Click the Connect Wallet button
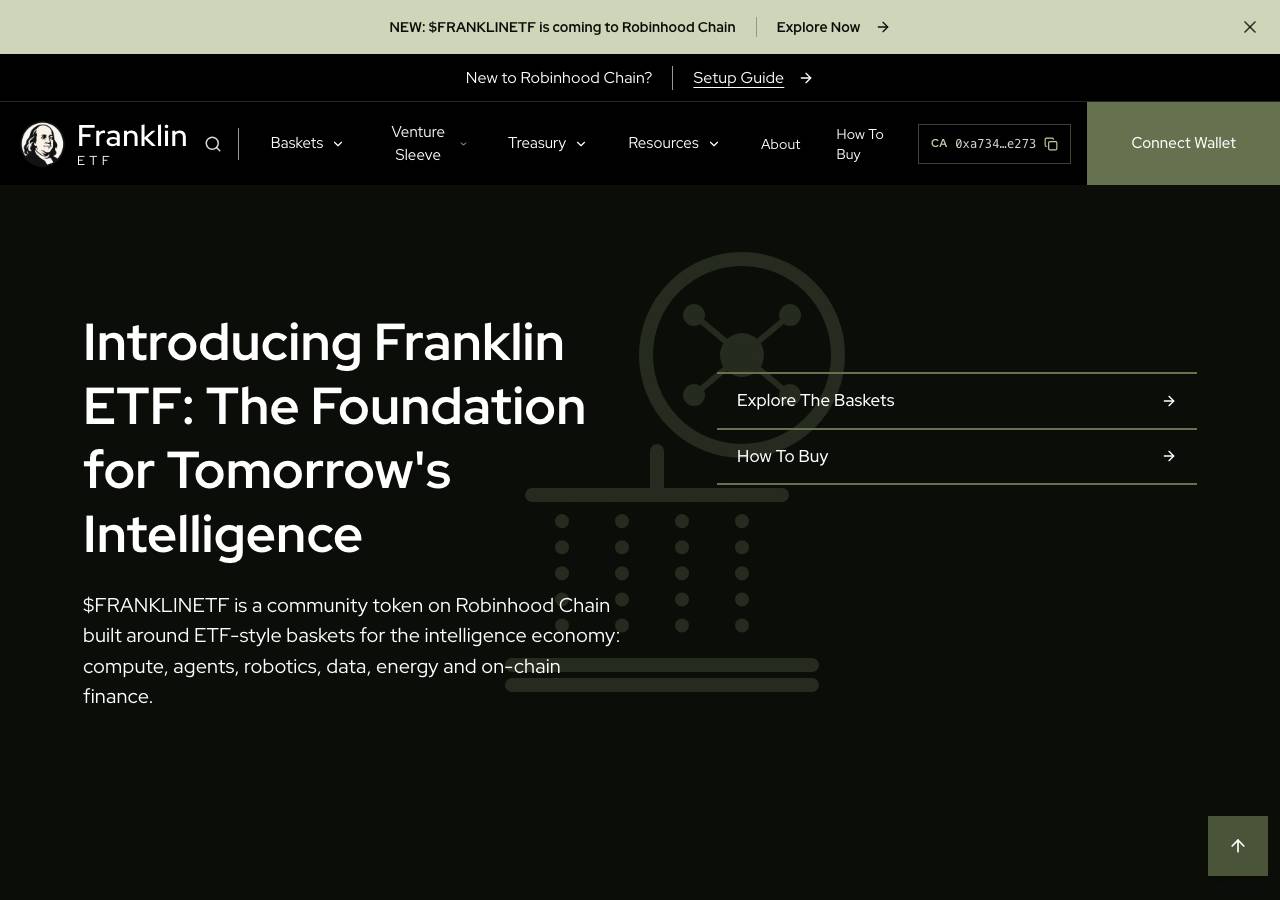This screenshot has width=1280, height=900. click(x=1183, y=143)
